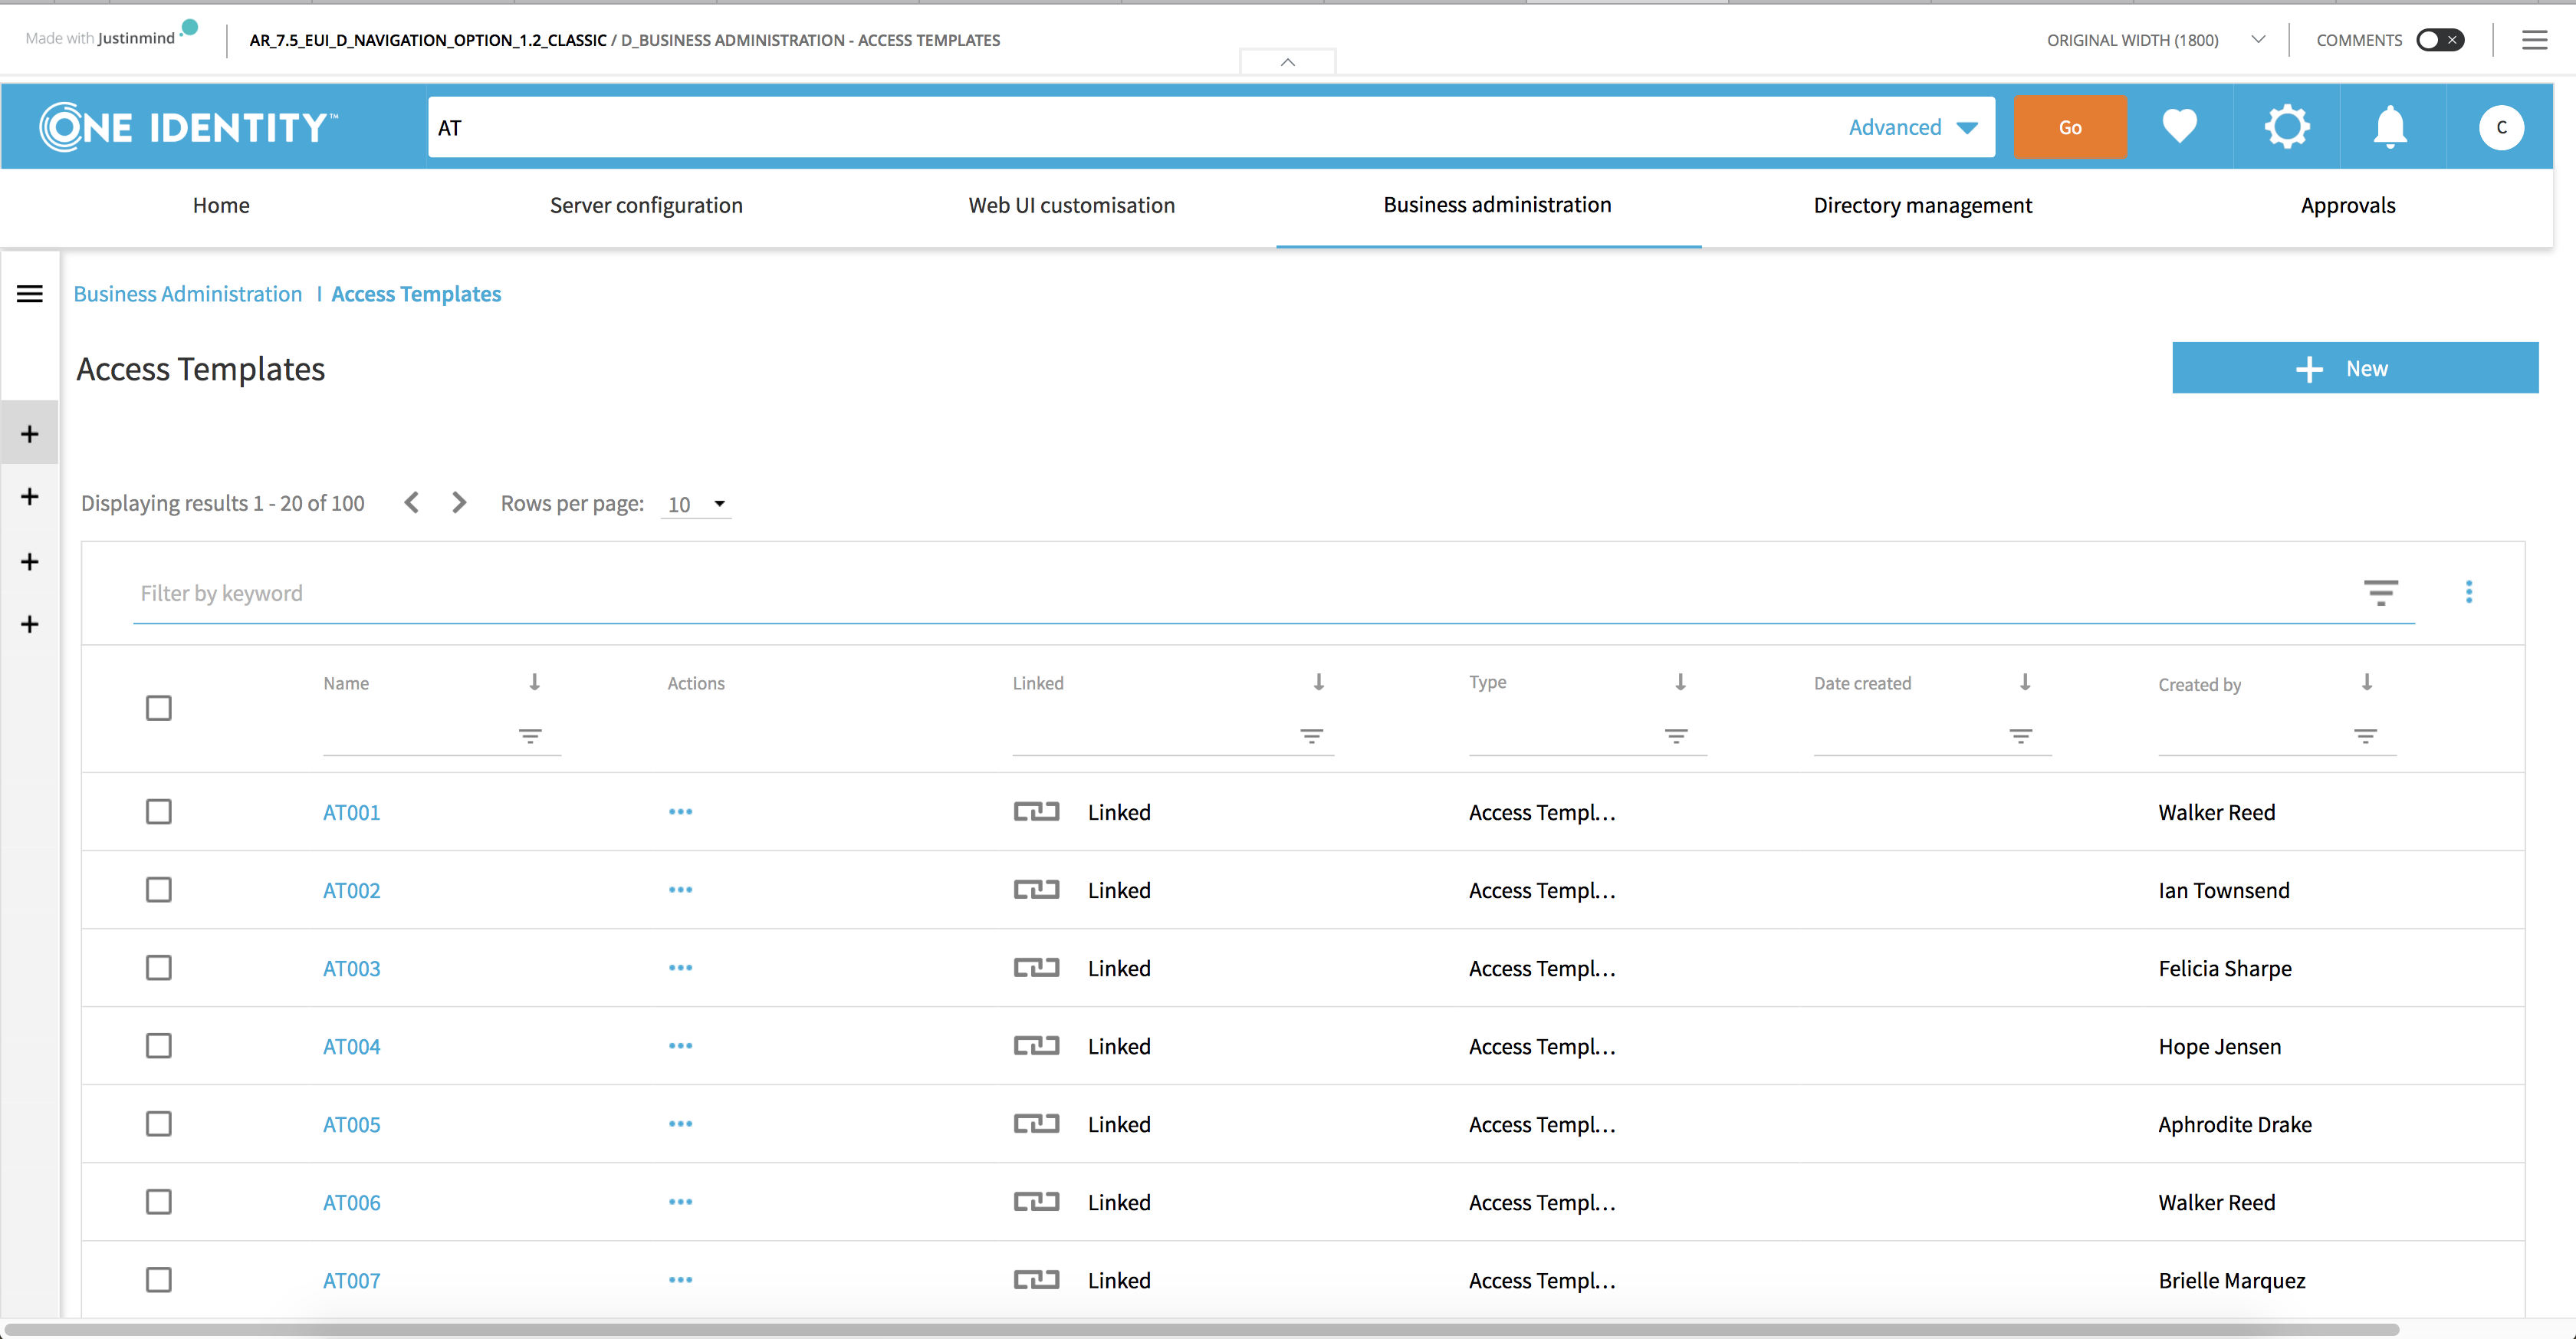Image resolution: width=2576 pixels, height=1339 pixels.
Task: Expand first plus item in sidebar
Action: tap(30, 433)
